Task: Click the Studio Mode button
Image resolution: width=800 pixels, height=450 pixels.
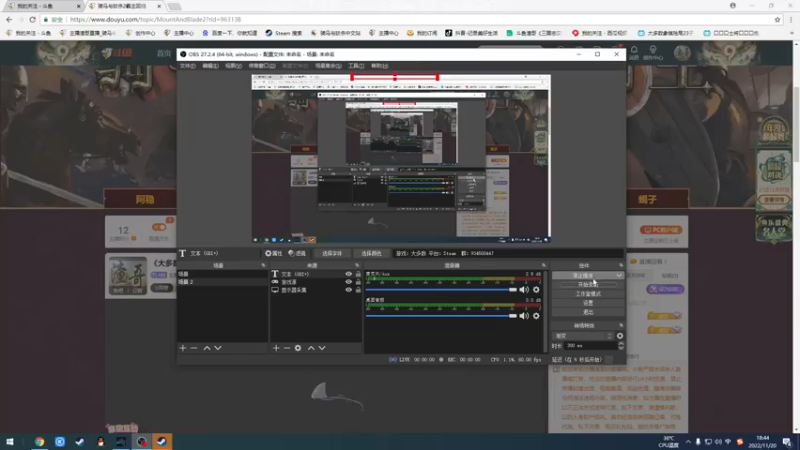Action: [x=588, y=294]
